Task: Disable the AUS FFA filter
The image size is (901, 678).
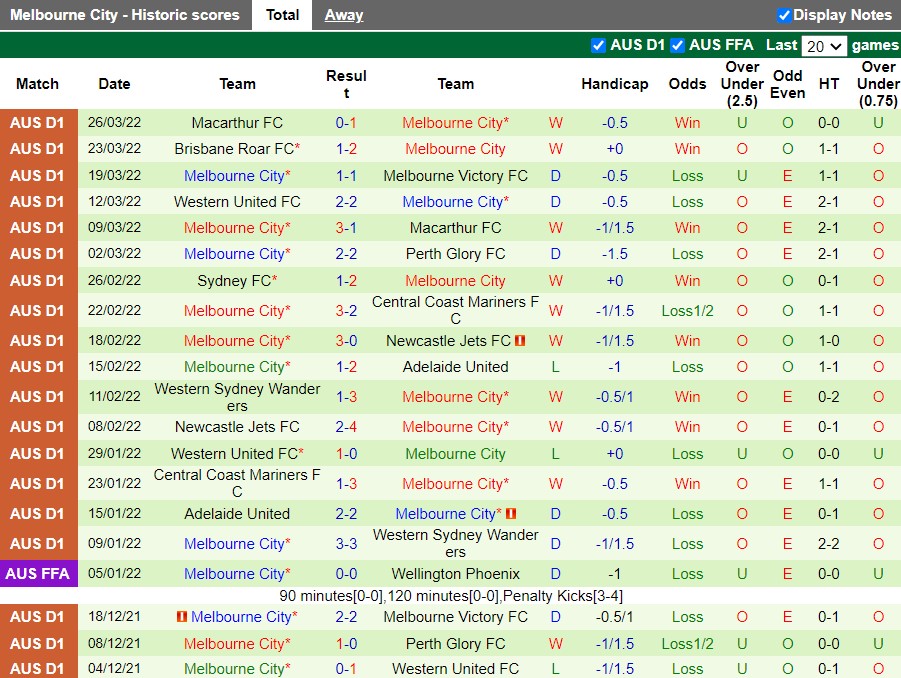Action: pos(677,45)
